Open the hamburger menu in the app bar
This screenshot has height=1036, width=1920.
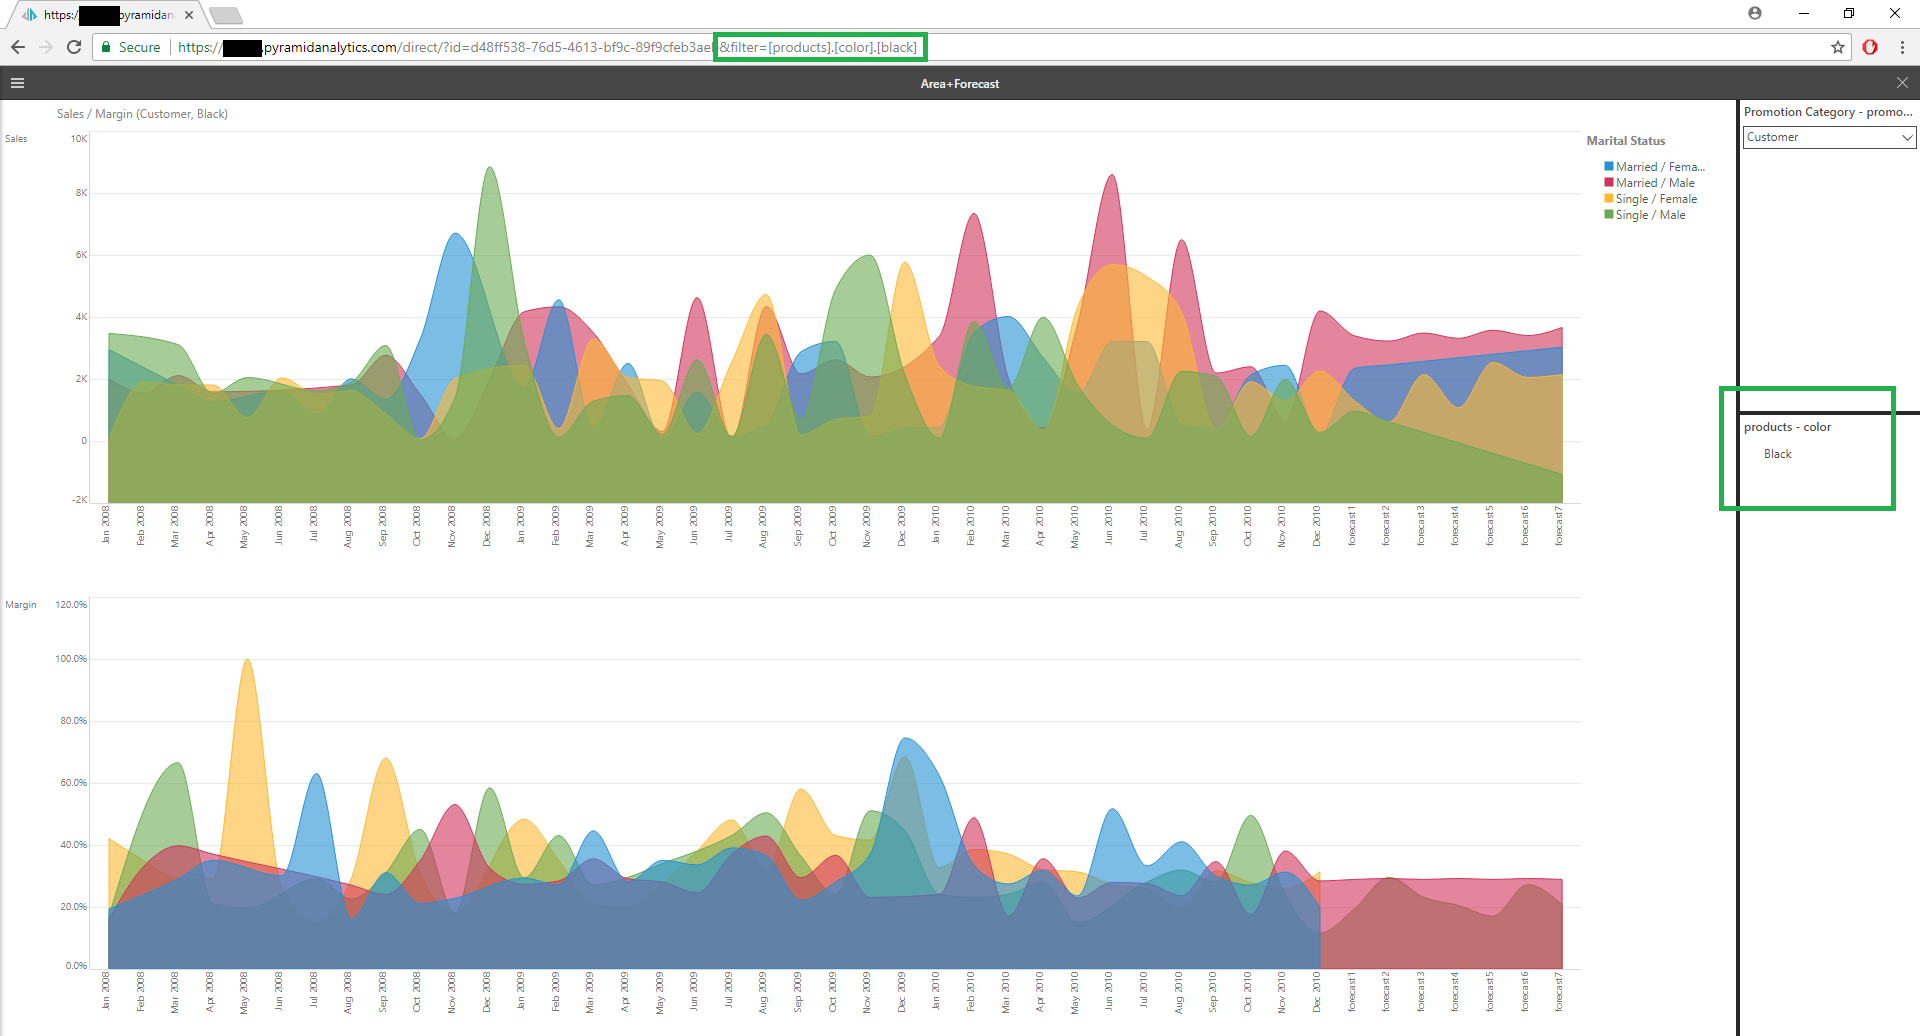click(x=17, y=83)
